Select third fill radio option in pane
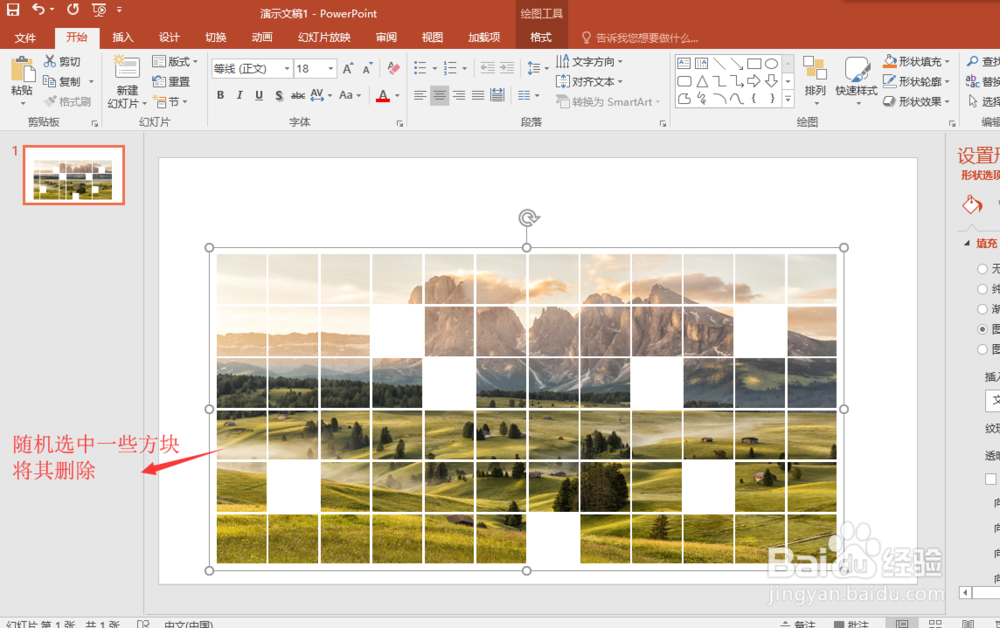The width and height of the screenshot is (1000, 628). coord(982,309)
